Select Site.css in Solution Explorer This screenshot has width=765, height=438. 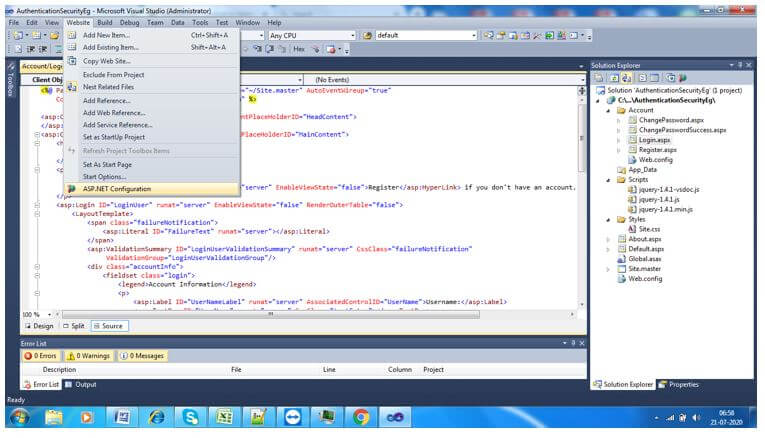649,229
